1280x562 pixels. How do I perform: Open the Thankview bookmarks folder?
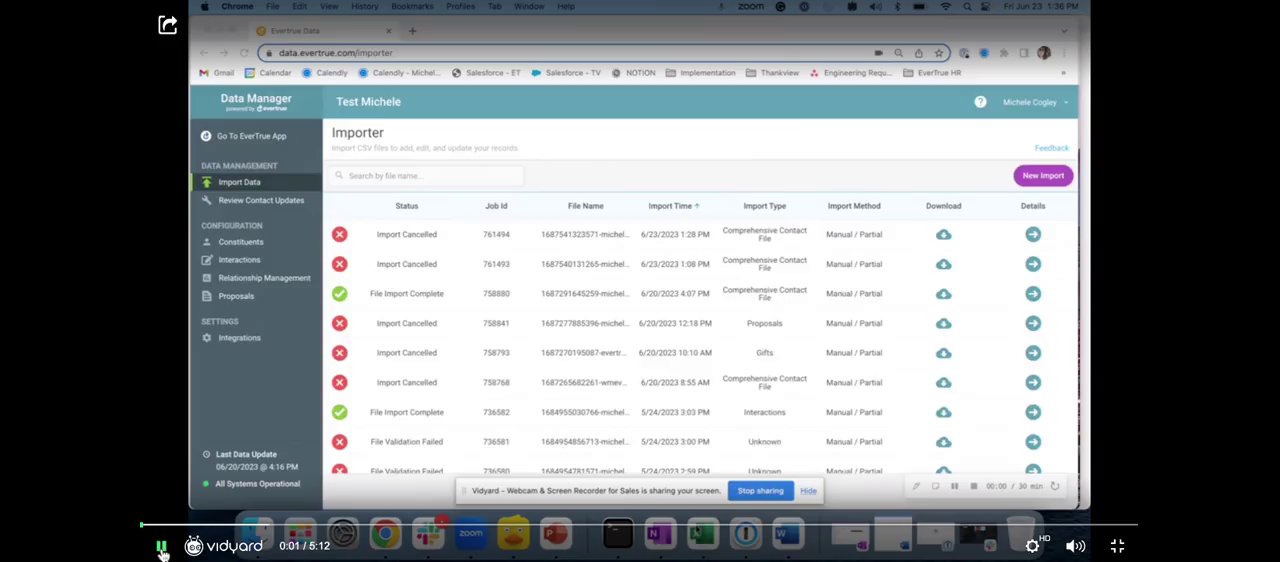tap(772, 73)
